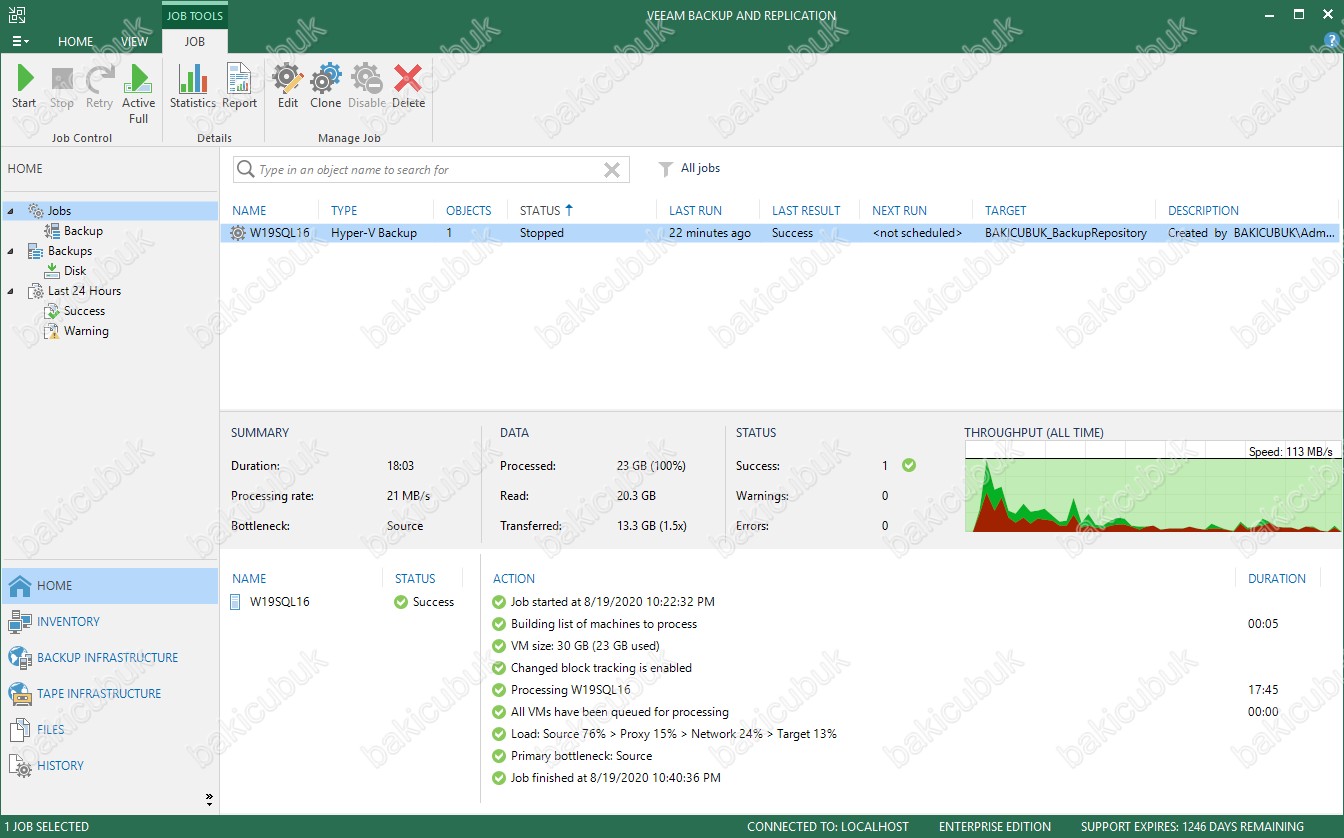This screenshot has width=1344, height=838.
Task: Select Backups in the tree
Action: [x=69, y=251]
